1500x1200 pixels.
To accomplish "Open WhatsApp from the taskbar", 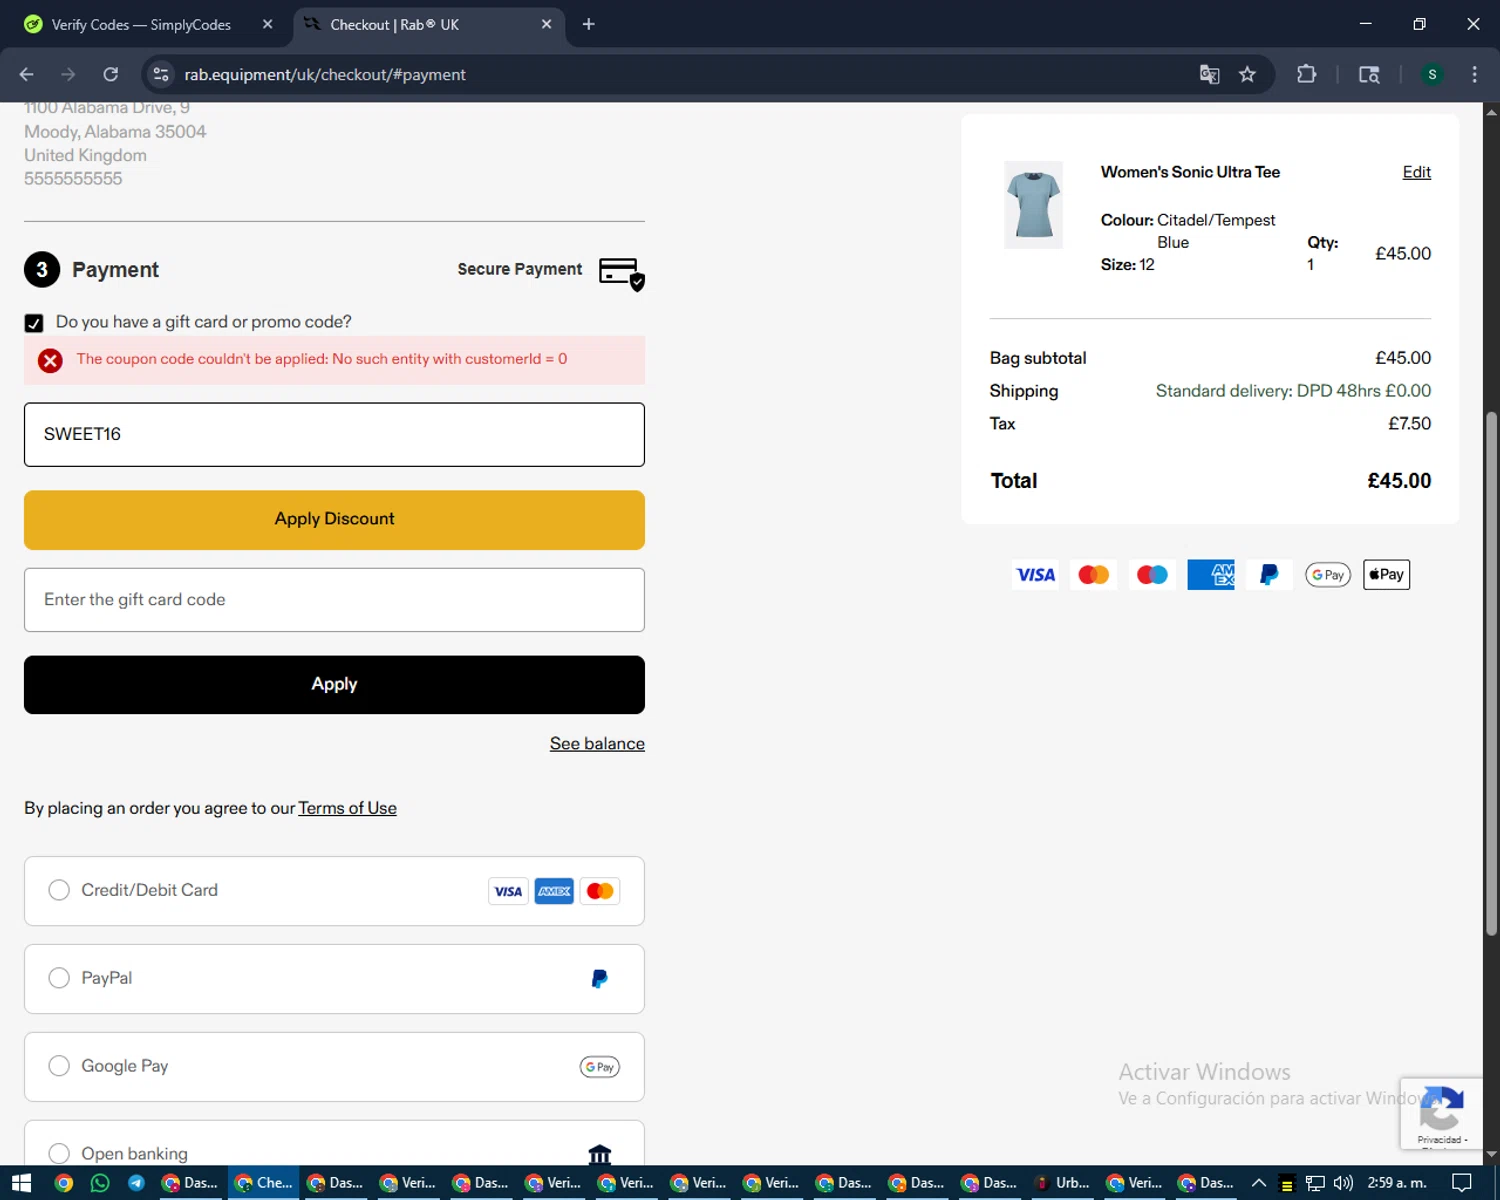I will coord(100,1183).
